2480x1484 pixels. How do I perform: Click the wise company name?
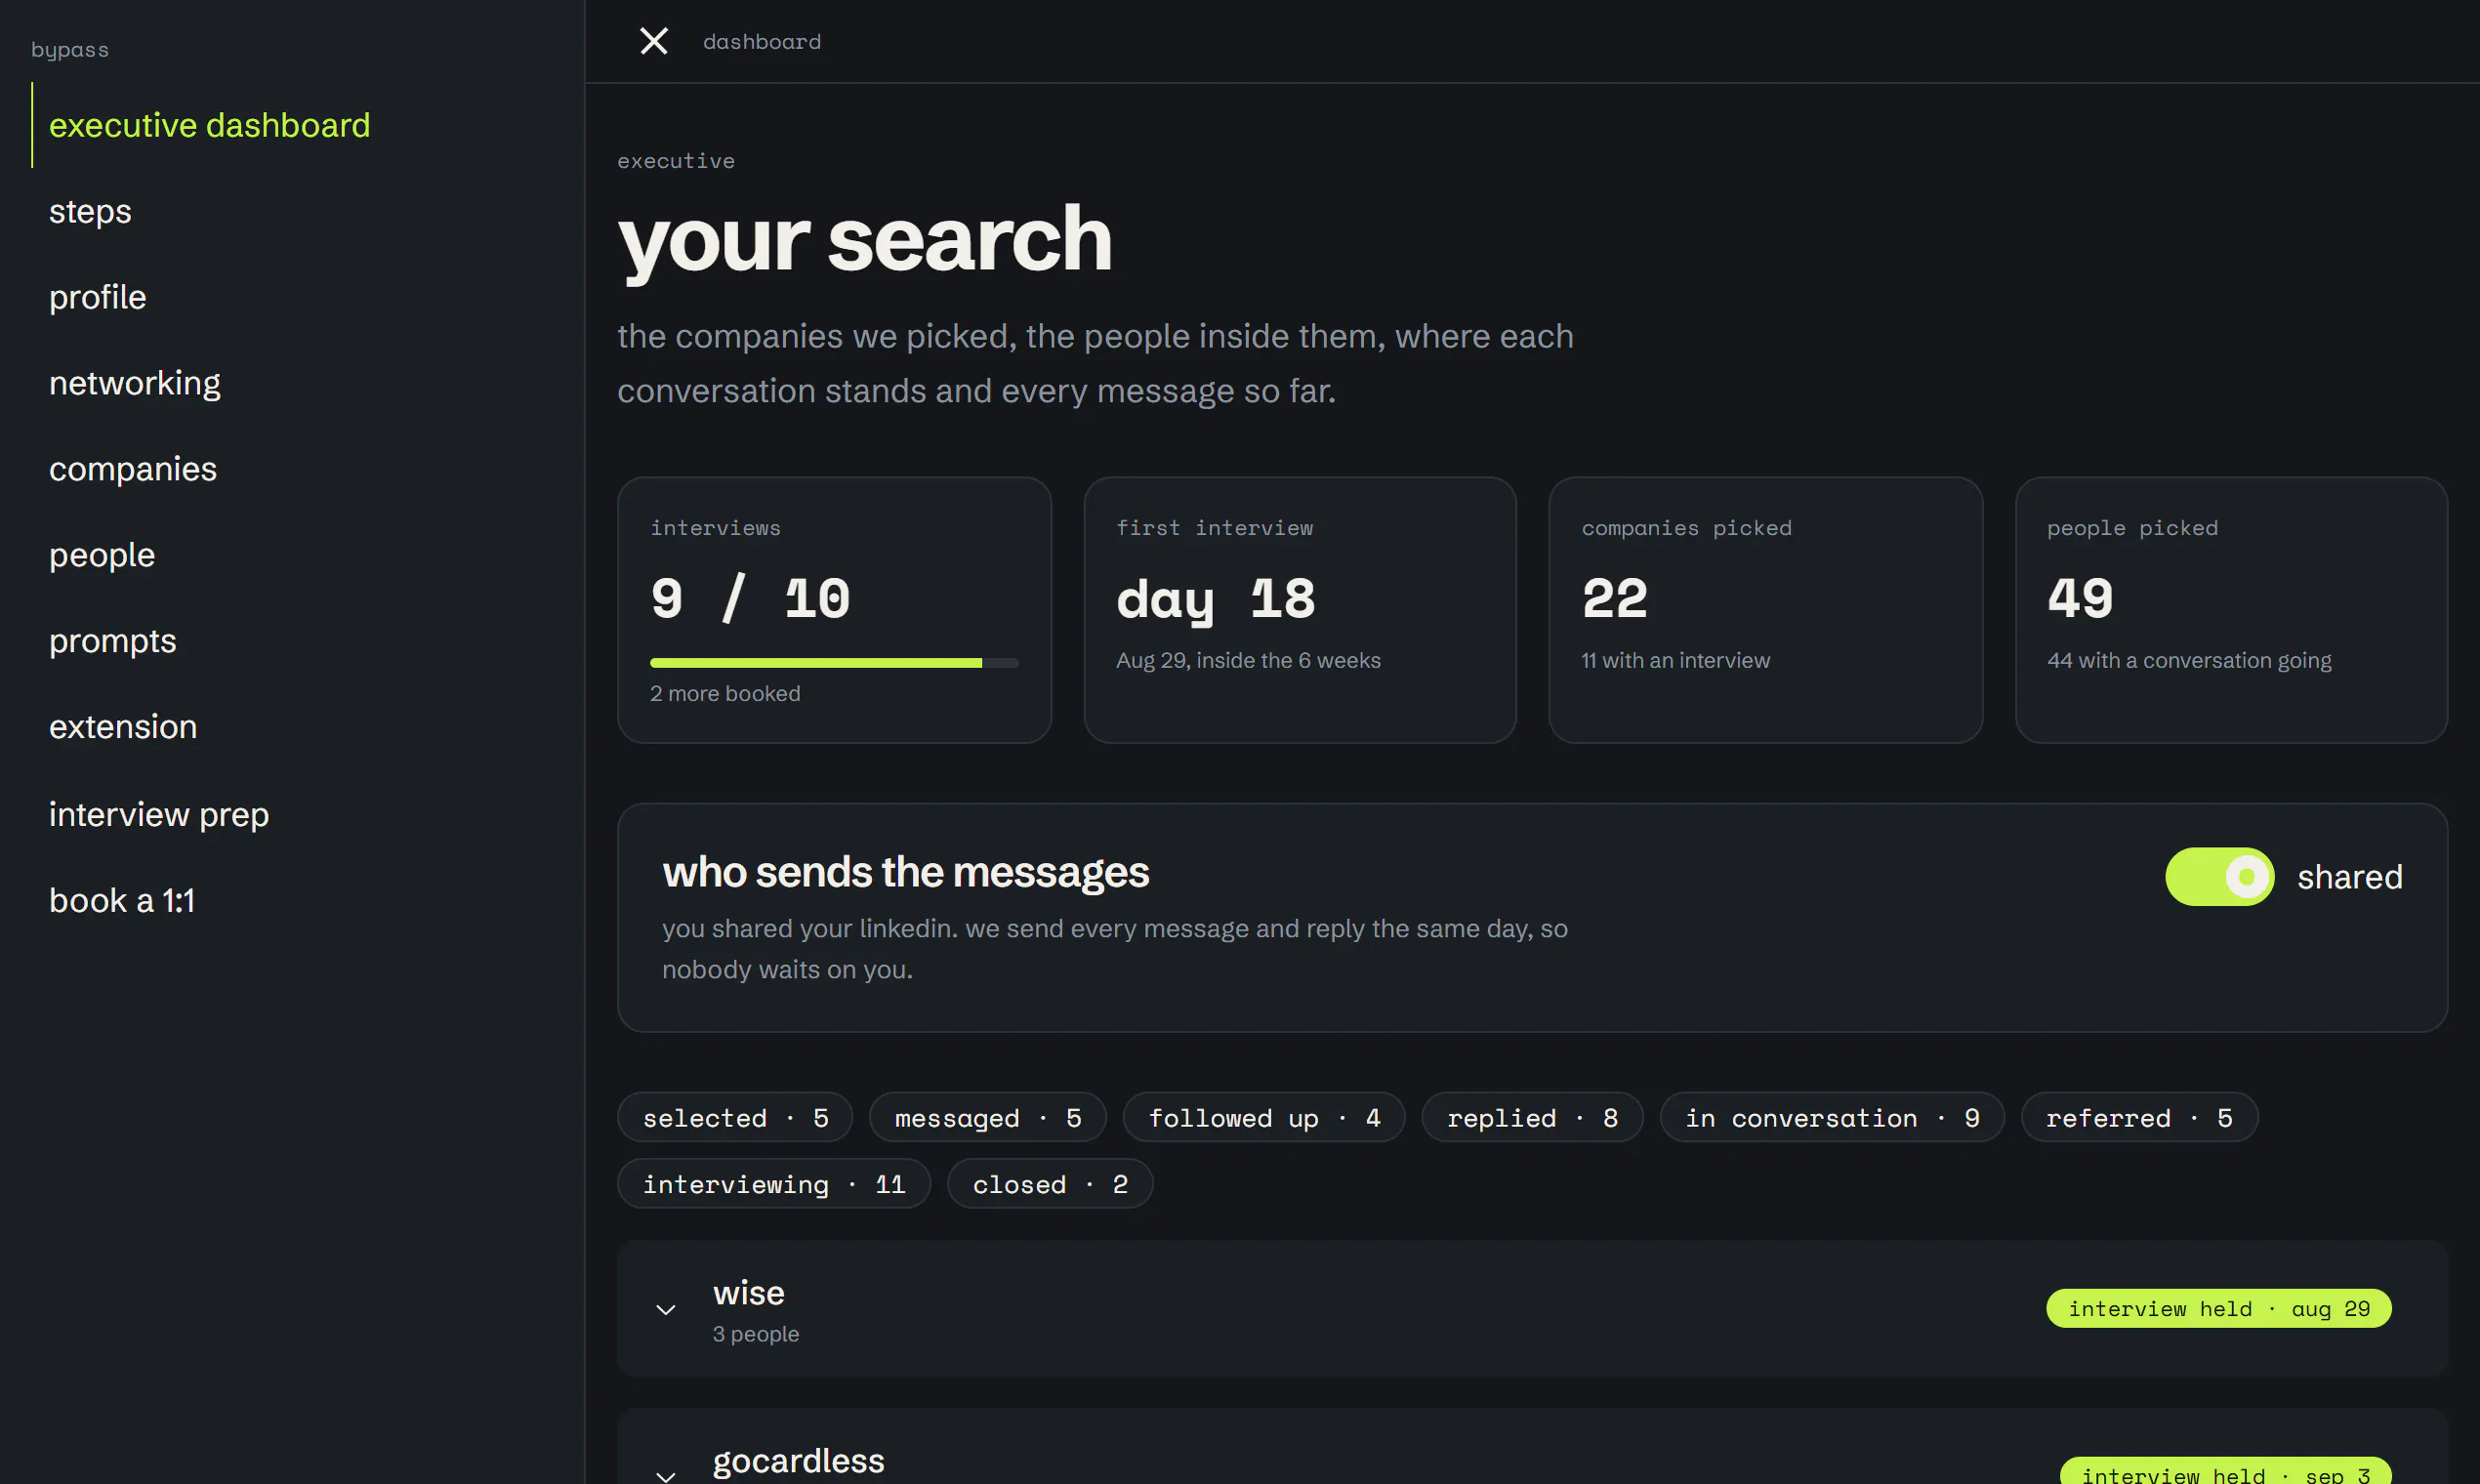coord(749,1293)
